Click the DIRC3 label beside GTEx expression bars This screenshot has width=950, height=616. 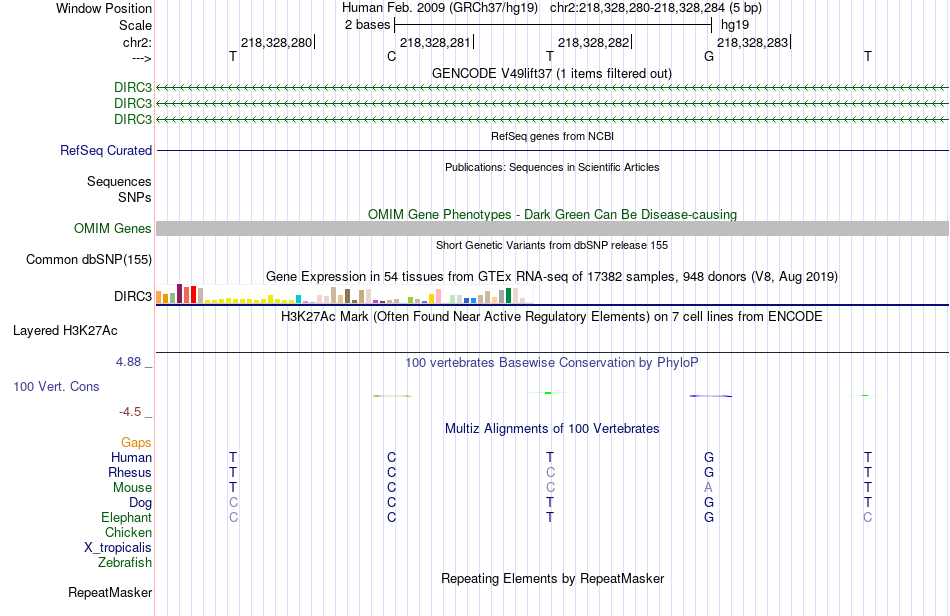coord(133,296)
